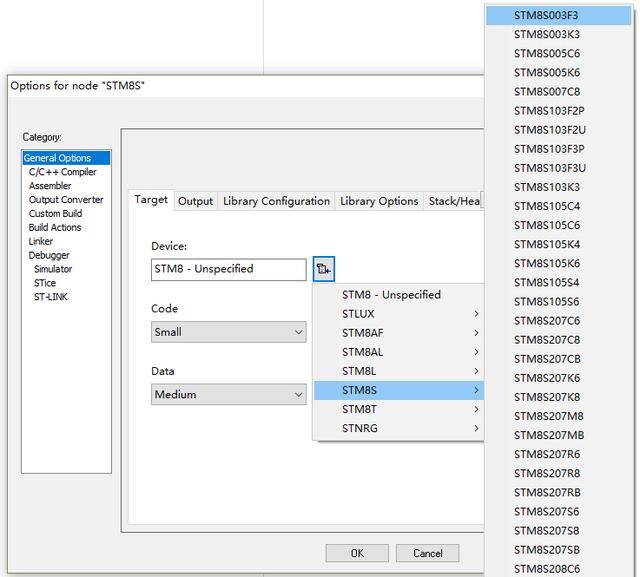
Task: Pick device STM8S207R6
Action: [x=558, y=455]
